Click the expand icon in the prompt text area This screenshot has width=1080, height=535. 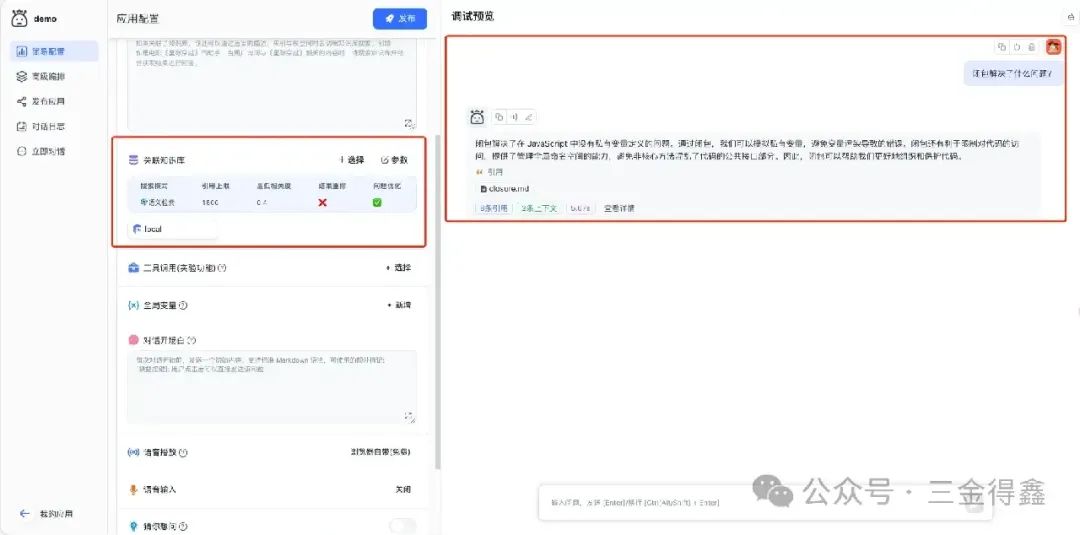[408, 123]
